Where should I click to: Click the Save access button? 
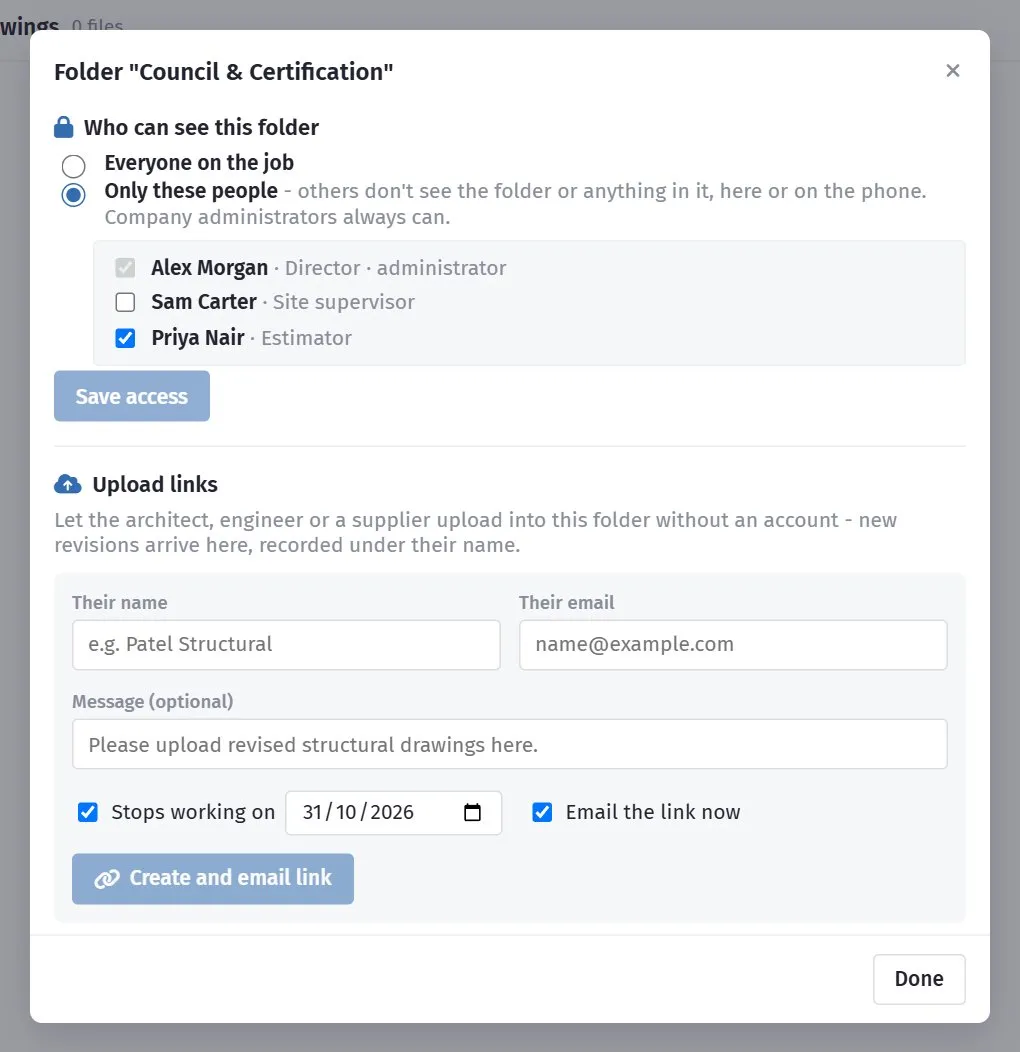pyautogui.click(x=132, y=396)
